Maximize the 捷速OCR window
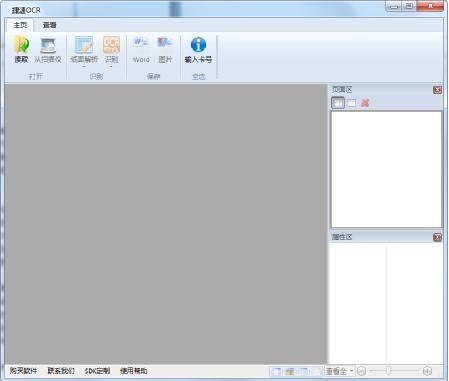Screen dimensions: 449x381 click(409, 6)
